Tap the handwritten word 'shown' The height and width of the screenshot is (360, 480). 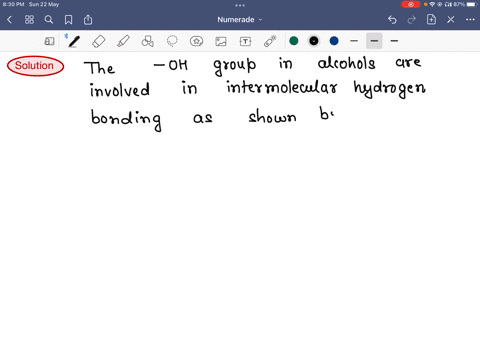pos(272,116)
